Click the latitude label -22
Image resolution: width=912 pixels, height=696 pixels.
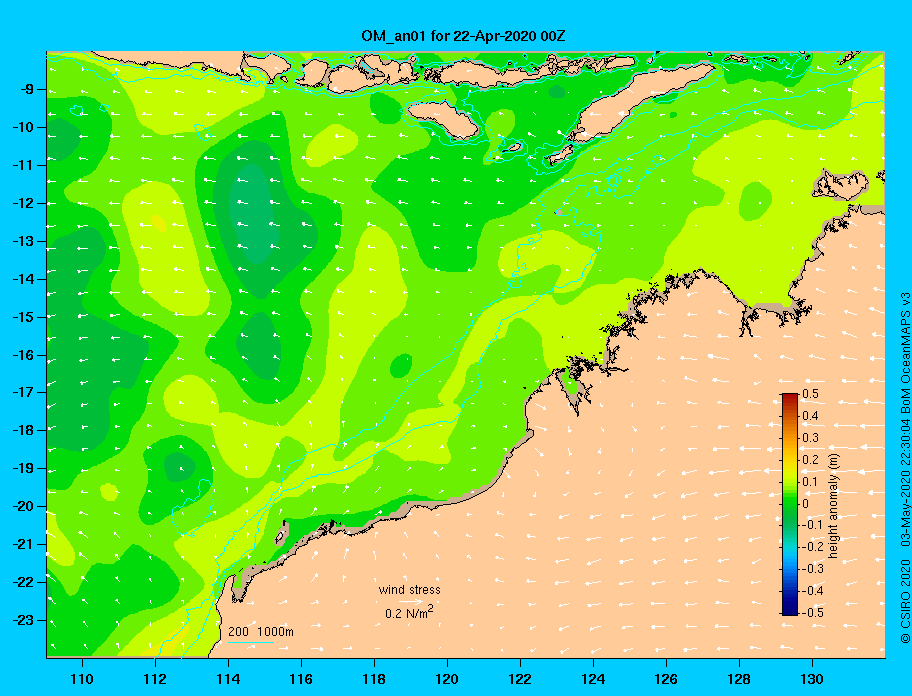(23, 582)
